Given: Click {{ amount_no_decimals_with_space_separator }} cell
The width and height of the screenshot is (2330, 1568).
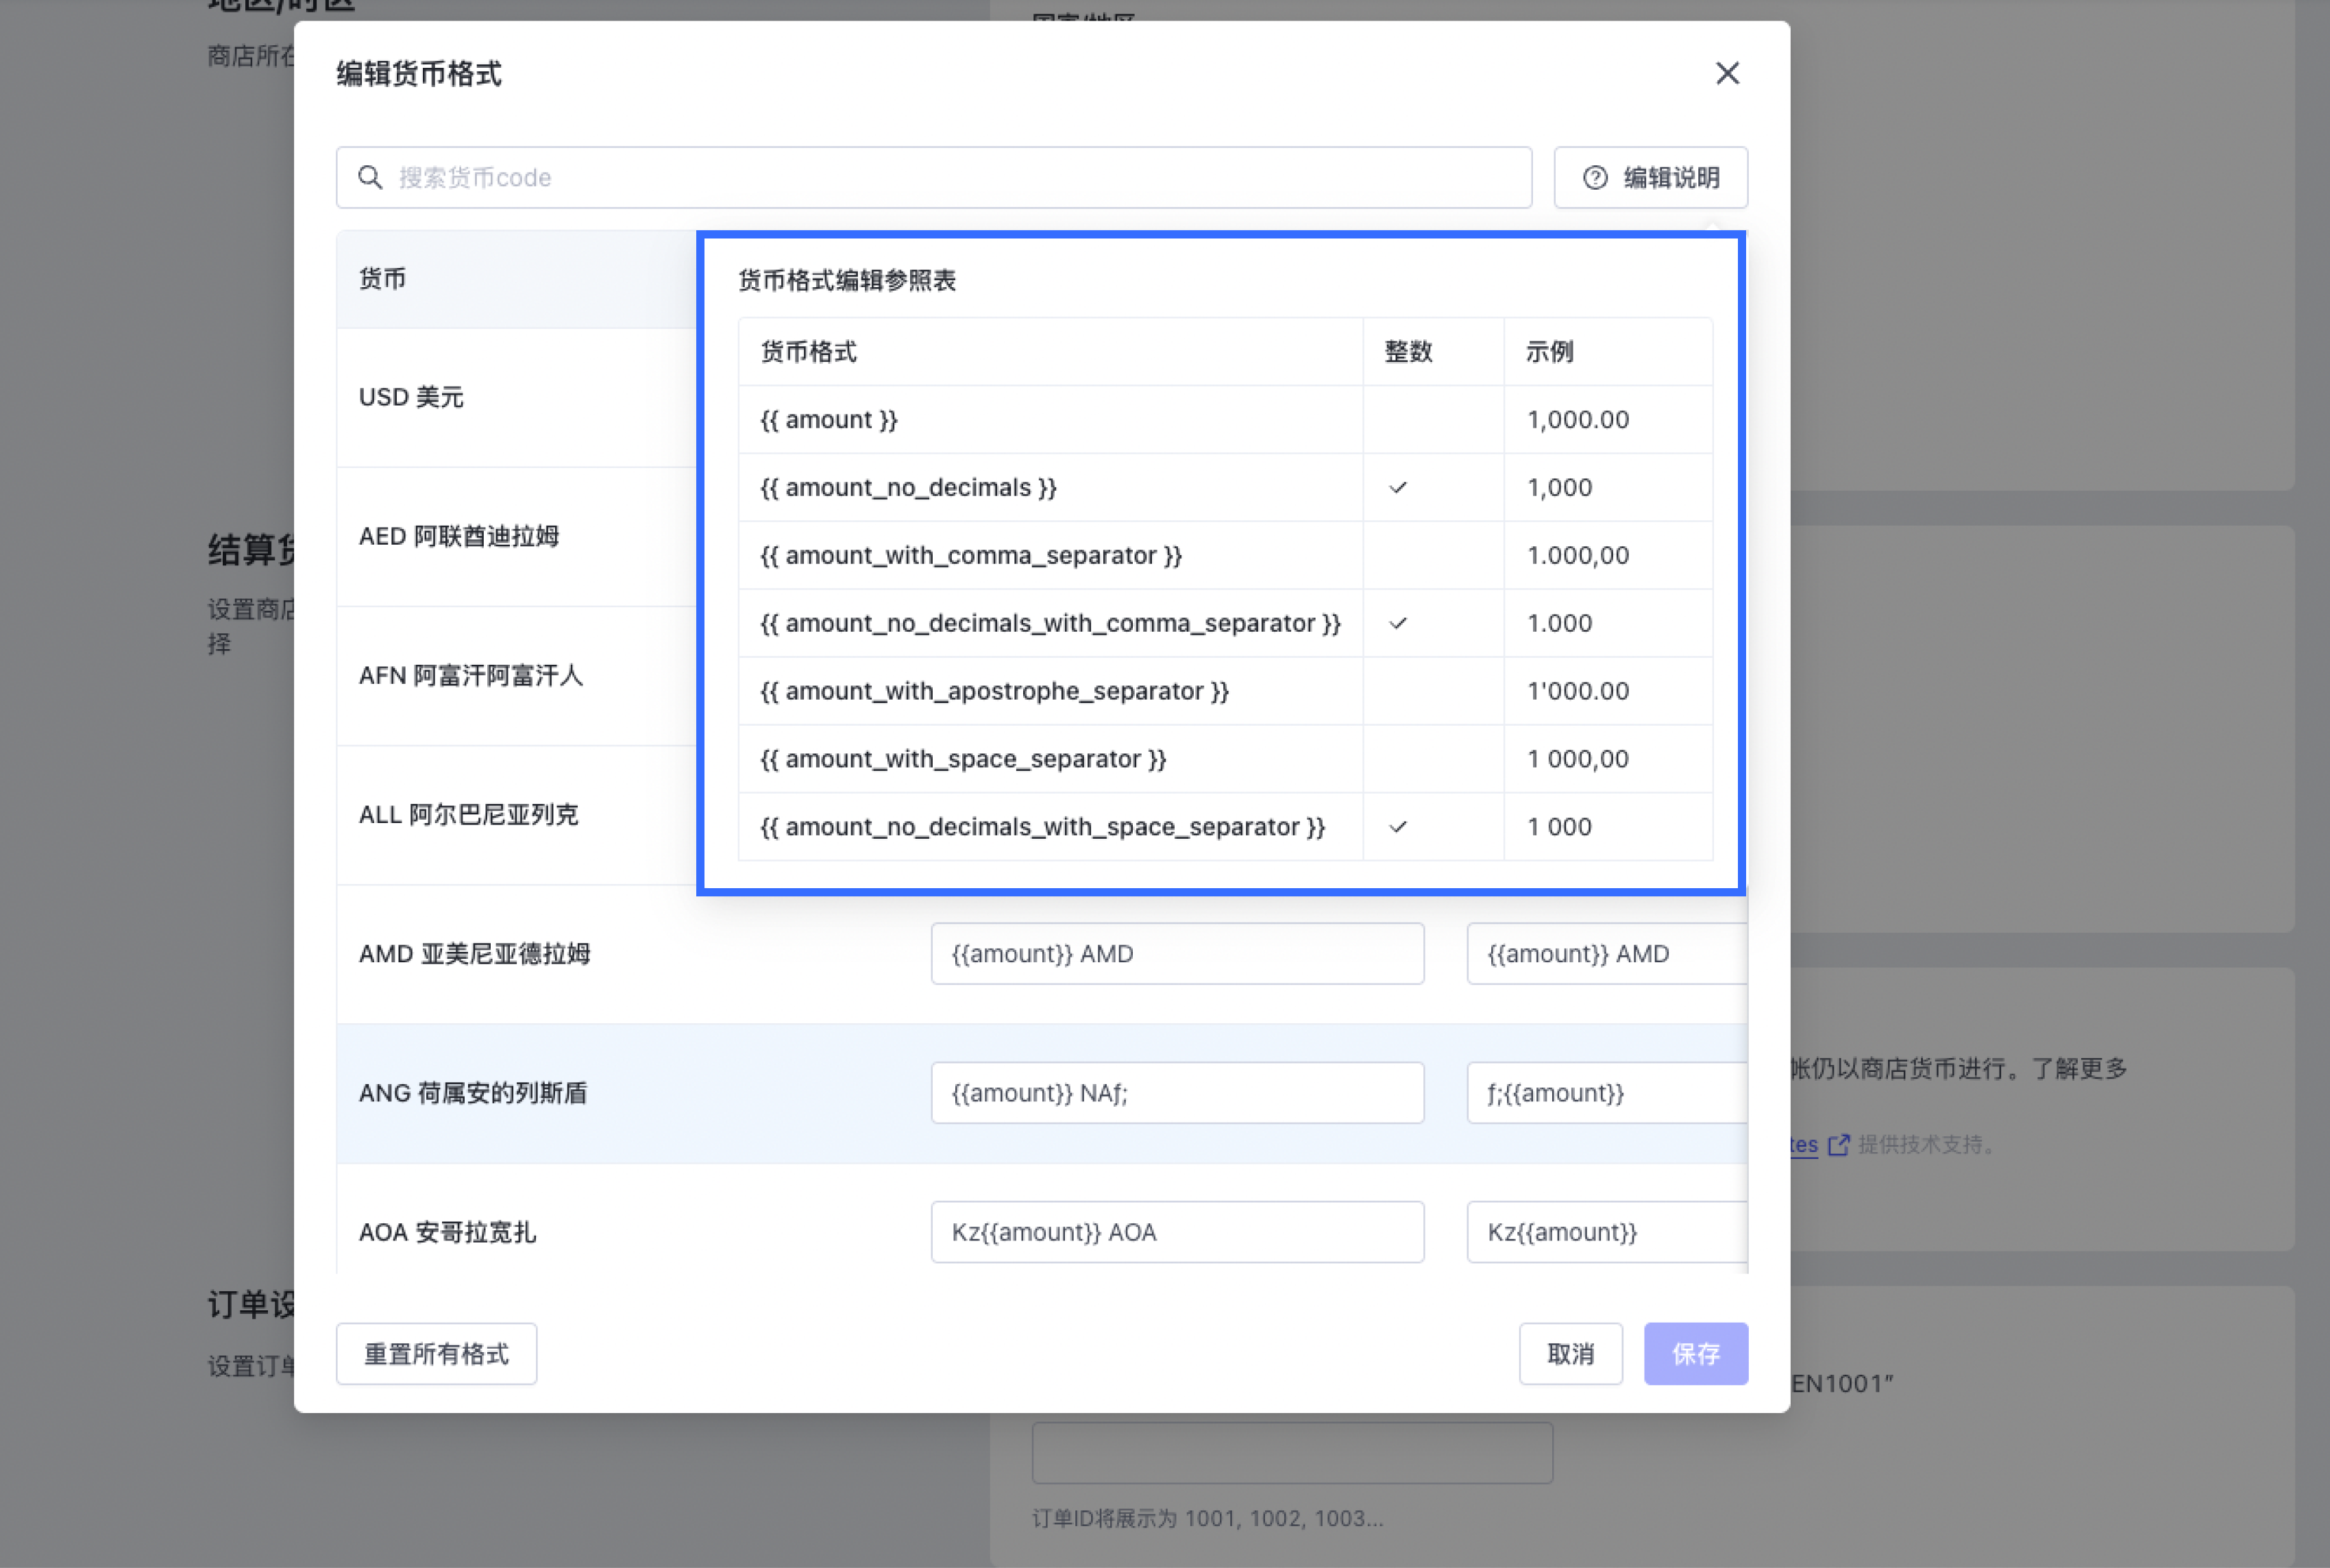Looking at the screenshot, I should tap(1050, 827).
